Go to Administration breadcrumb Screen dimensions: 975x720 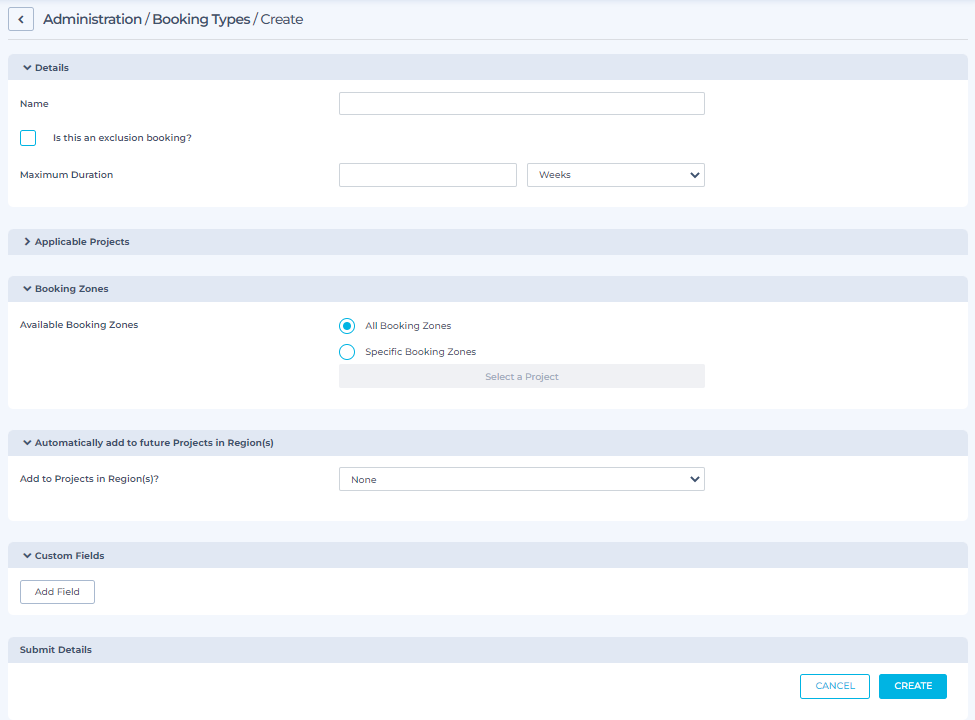pos(92,19)
